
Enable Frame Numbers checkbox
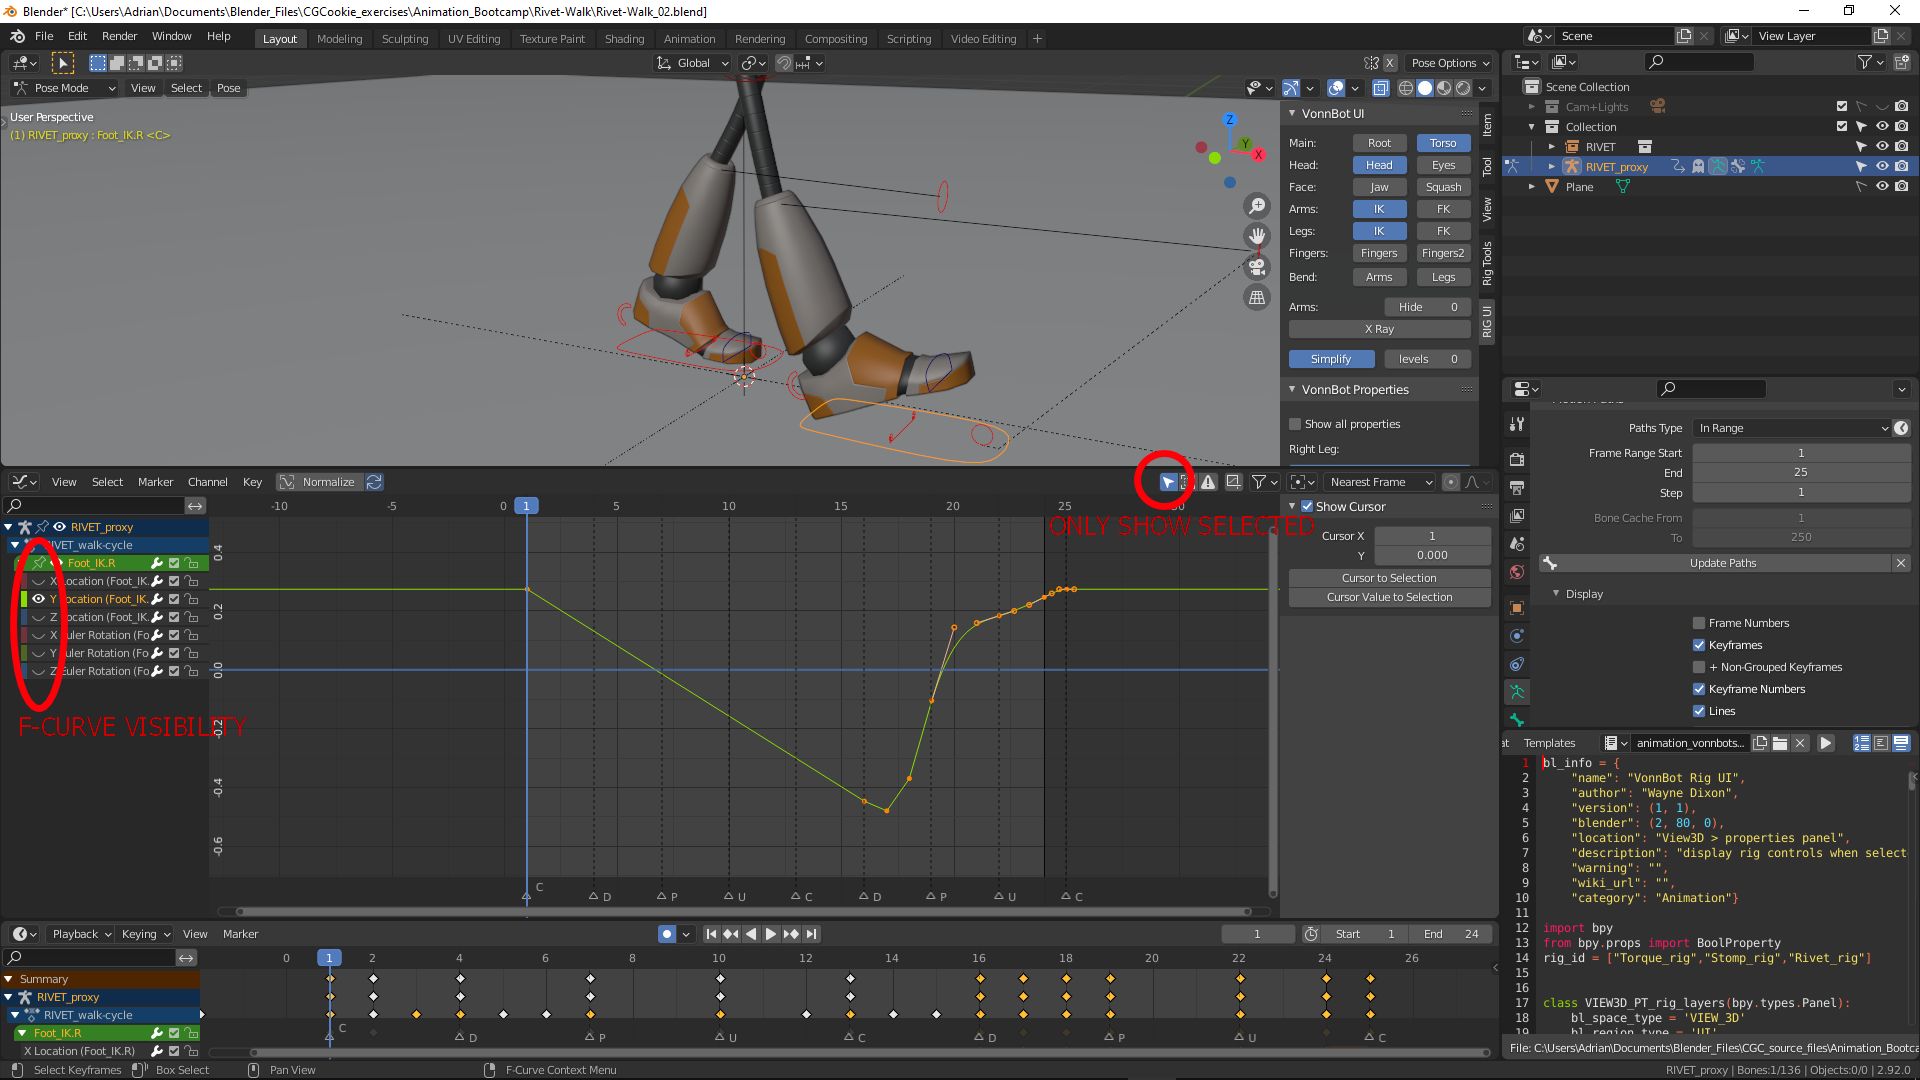coord(1698,623)
